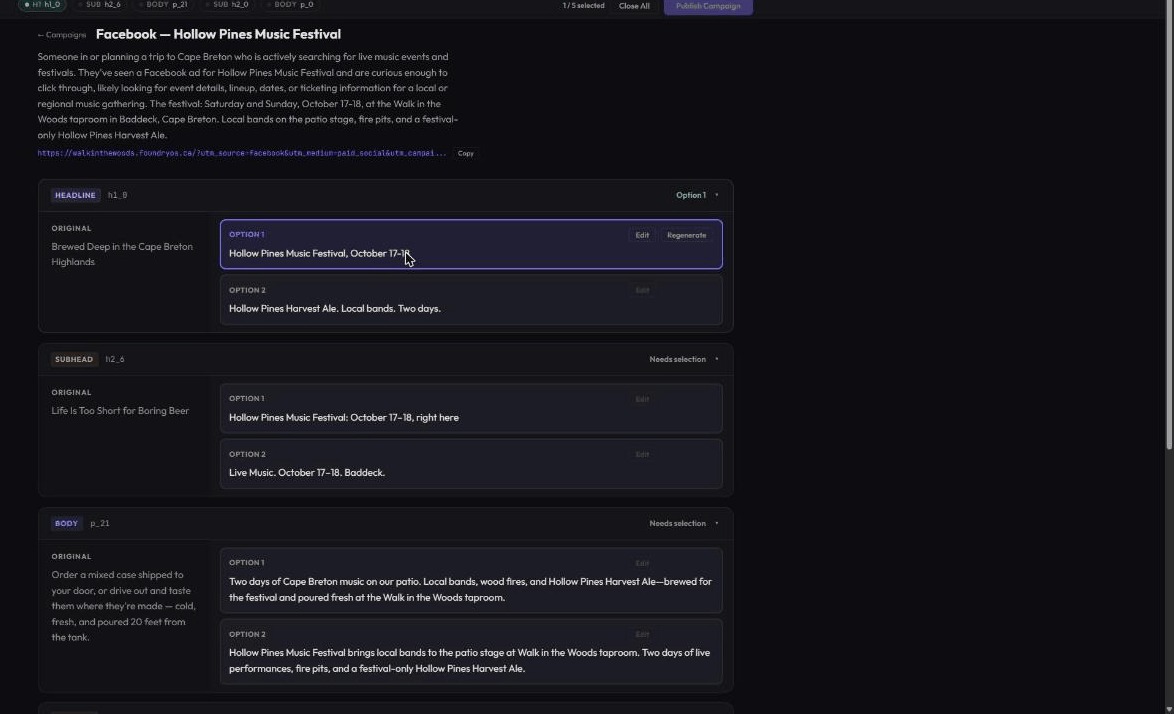The width and height of the screenshot is (1174, 714).
Task: Open Body Needs selection dropdown
Action: coord(684,523)
